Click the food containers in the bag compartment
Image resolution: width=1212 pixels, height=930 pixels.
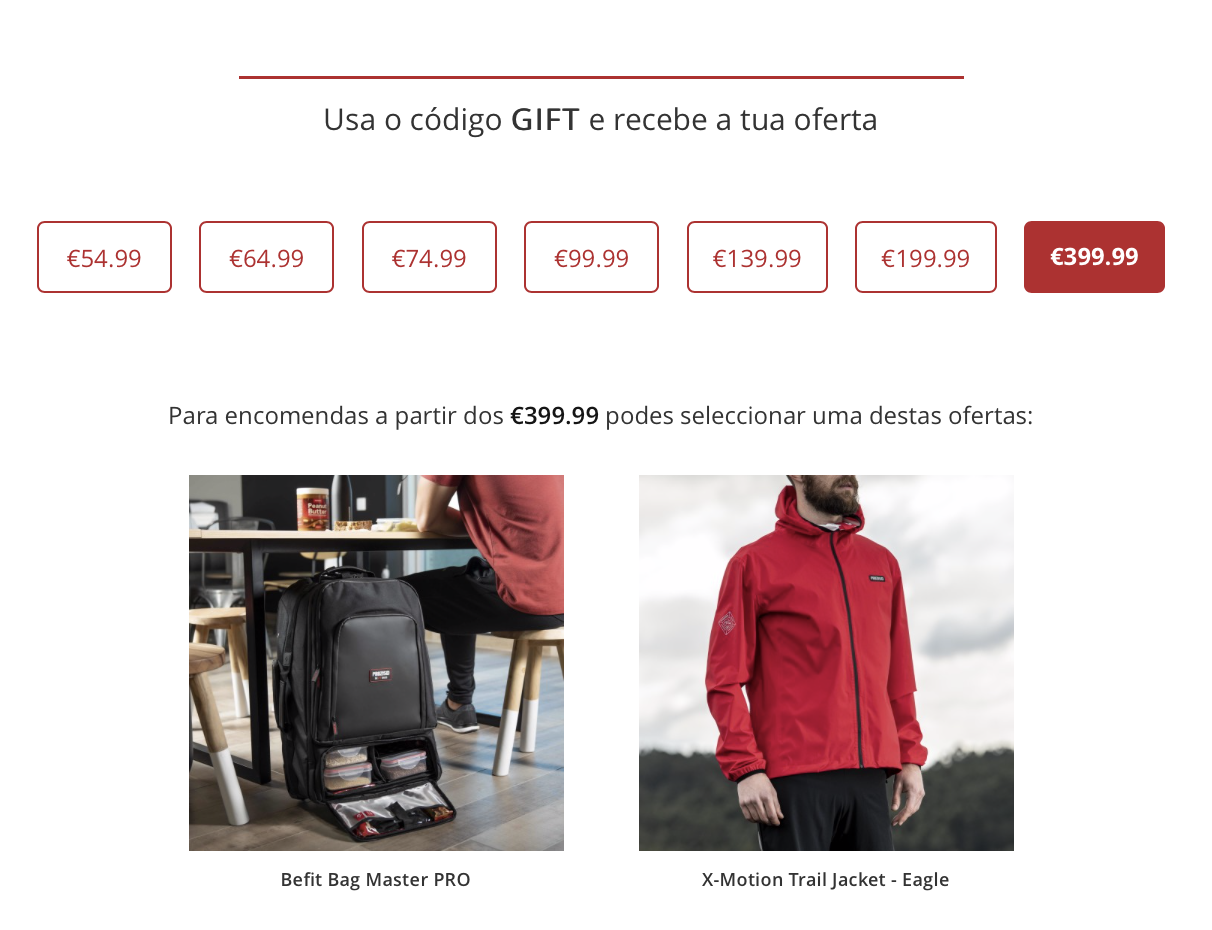pyautogui.click(x=375, y=768)
